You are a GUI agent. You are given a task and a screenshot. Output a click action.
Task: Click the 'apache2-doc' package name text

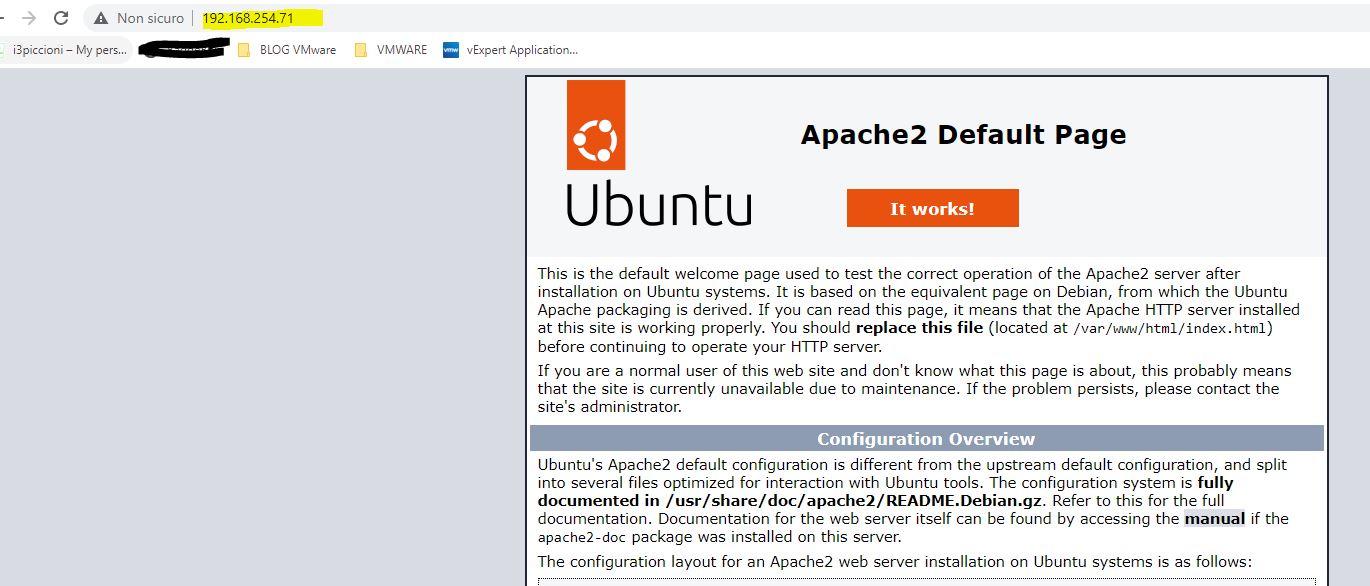580,537
